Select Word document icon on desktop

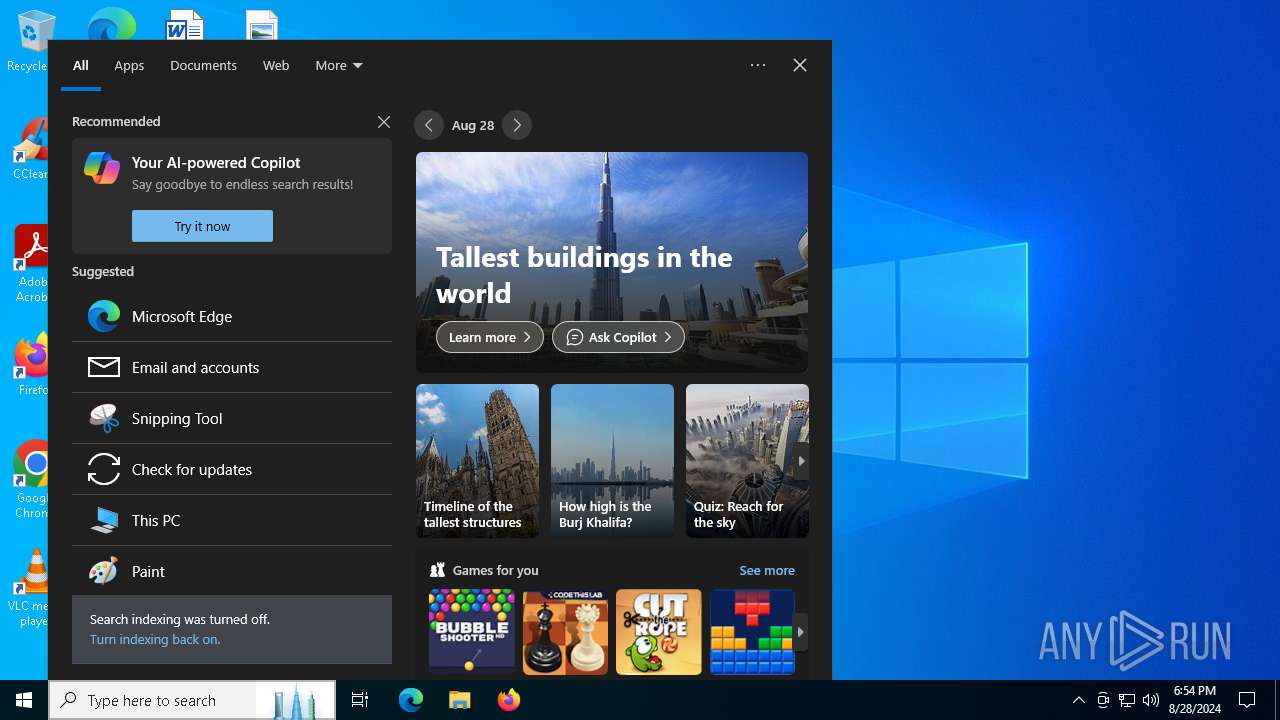[185, 24]
